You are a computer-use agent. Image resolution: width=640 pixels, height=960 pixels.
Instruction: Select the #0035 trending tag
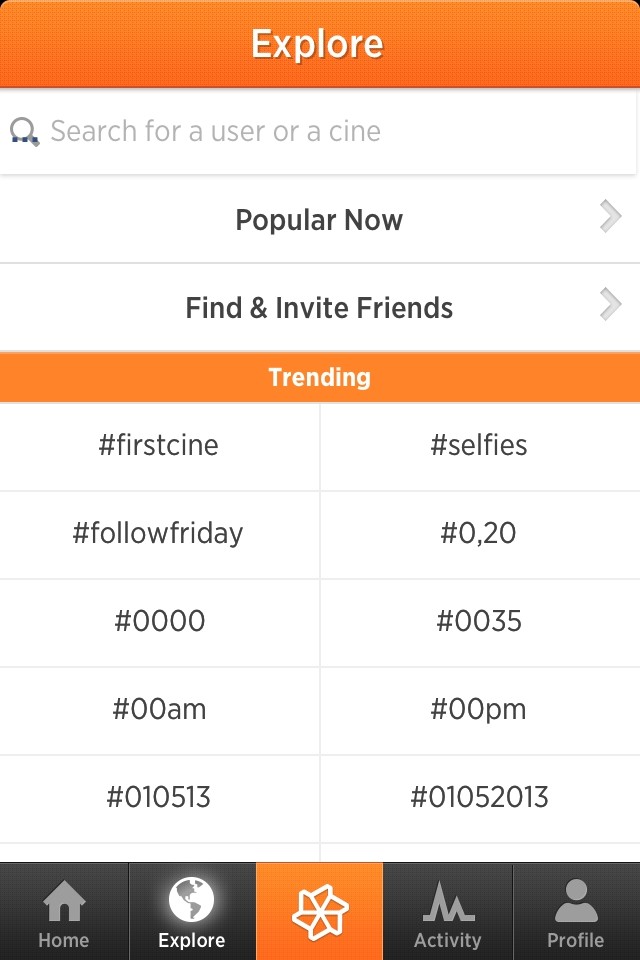pos(479,622)
